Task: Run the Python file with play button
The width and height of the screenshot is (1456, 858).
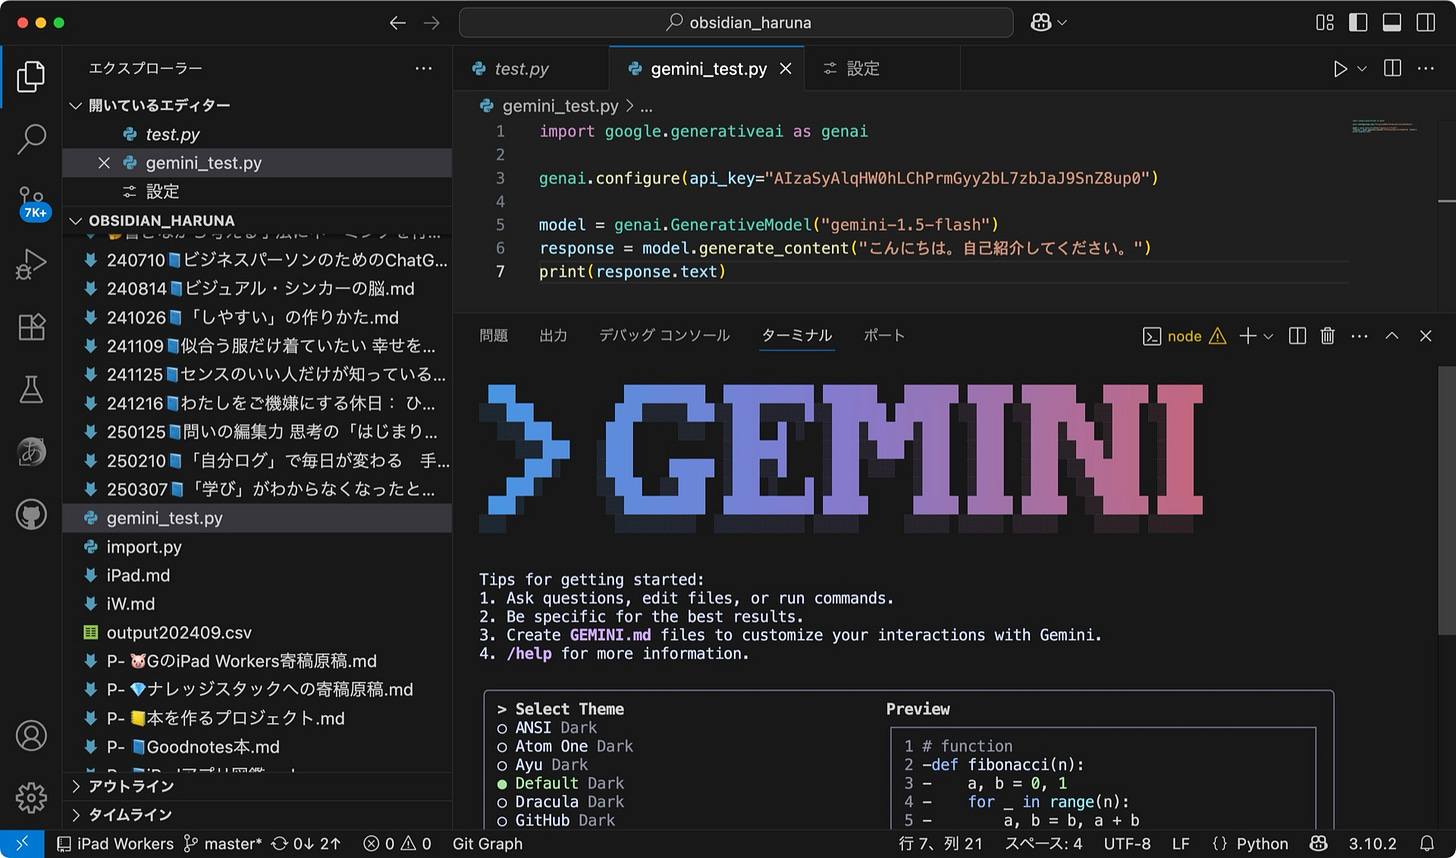Action: [x=1340, y=68]
